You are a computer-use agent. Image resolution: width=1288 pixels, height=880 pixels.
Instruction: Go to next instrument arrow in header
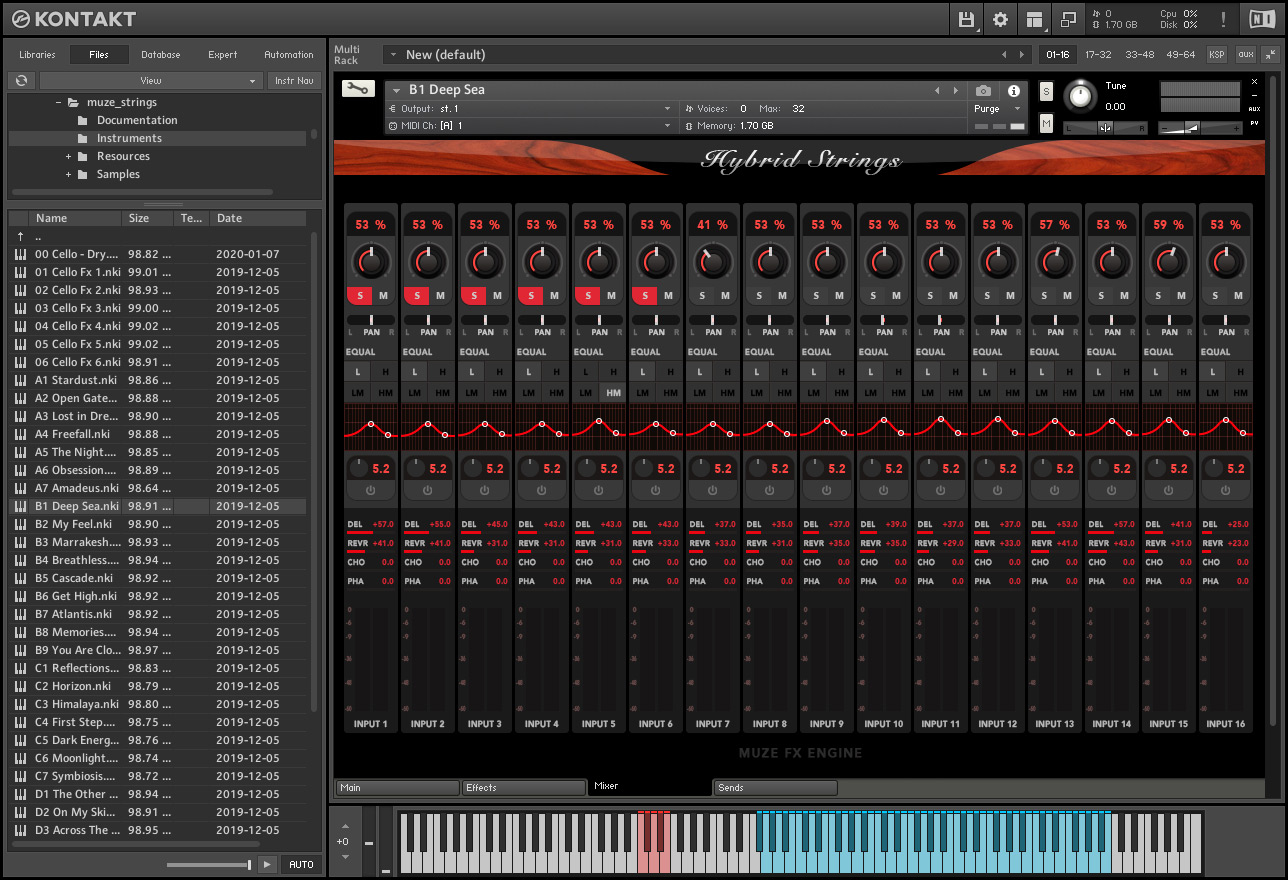coord(956,91)
